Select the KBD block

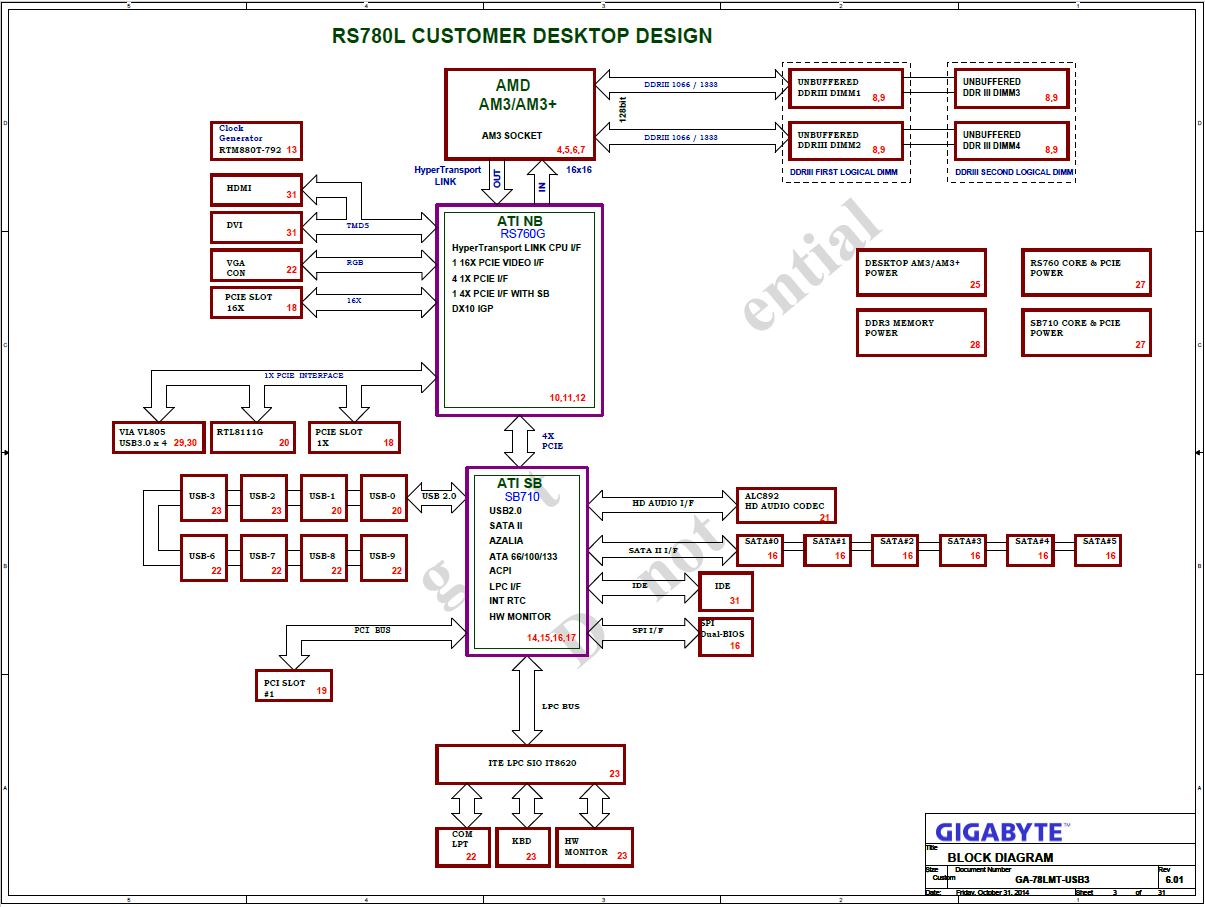(523, 847)
